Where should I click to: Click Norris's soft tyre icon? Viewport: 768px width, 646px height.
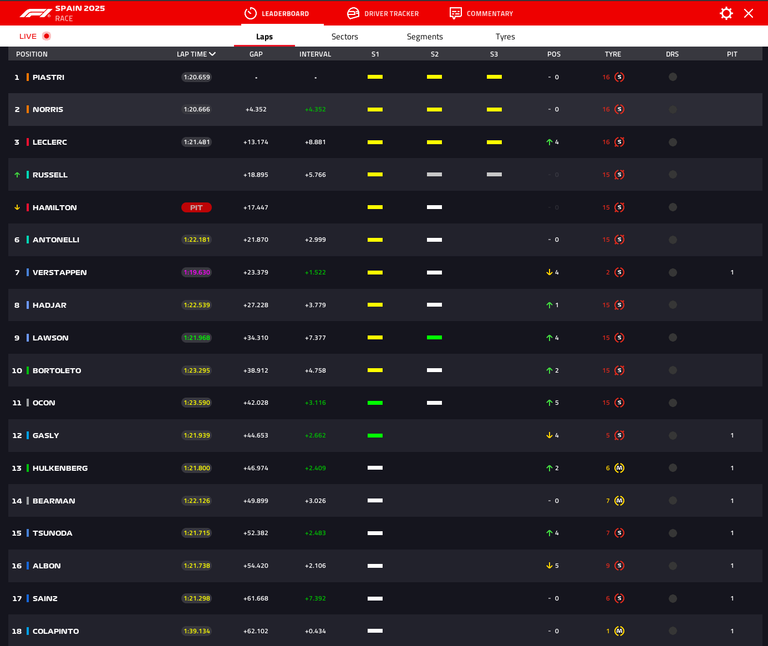(619, 109)
